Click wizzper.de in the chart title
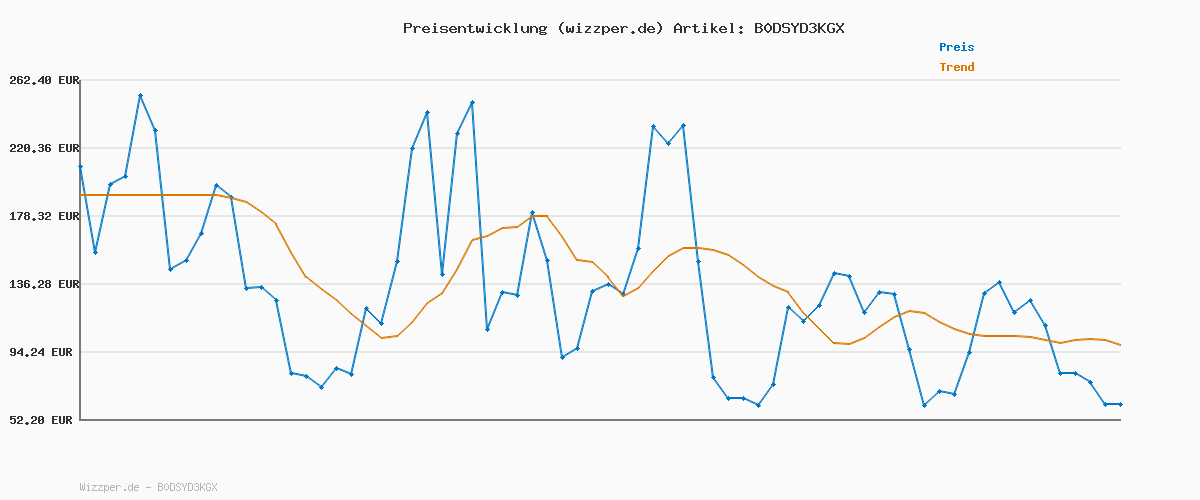Image resolution: width=1200 pixels, height=500 pixels. click(x=611, y=28)
